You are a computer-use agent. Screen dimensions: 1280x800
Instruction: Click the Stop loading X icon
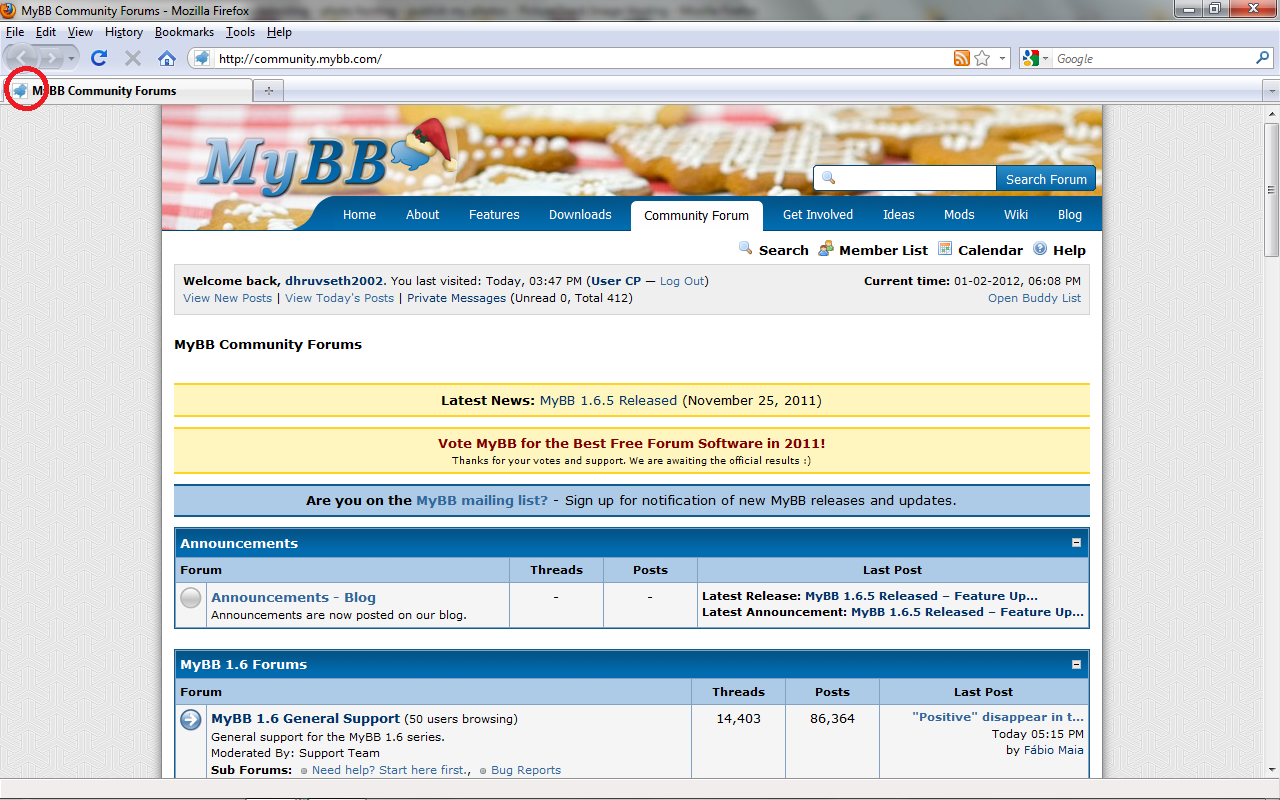(133, 58)
